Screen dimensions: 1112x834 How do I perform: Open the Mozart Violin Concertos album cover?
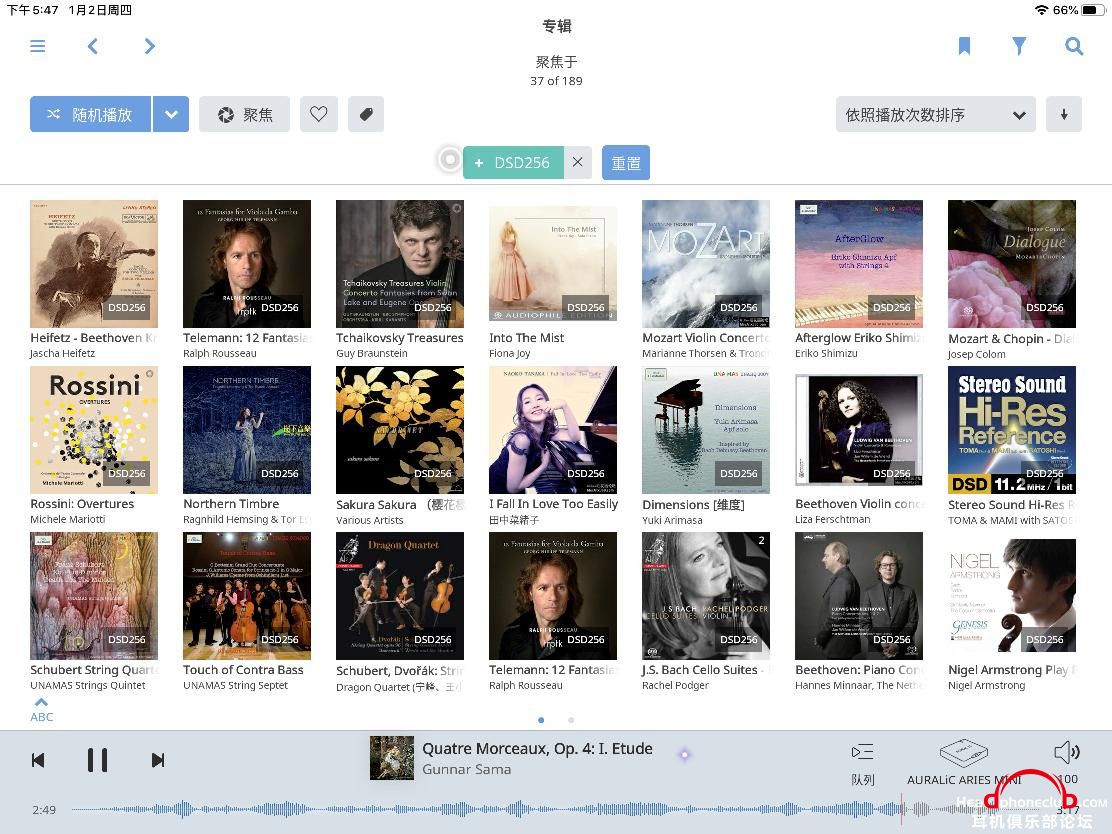click(706, 264)
